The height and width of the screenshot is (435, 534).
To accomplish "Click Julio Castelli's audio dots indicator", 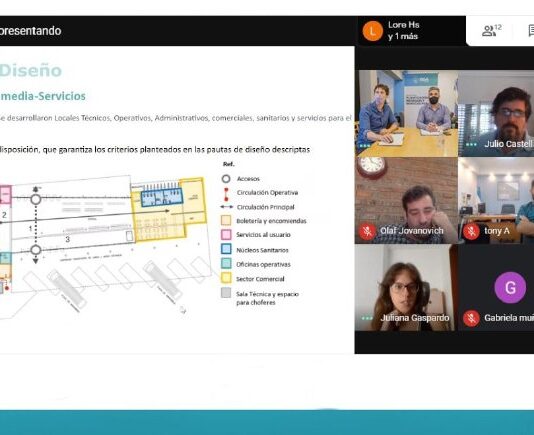I will [471, 144].
